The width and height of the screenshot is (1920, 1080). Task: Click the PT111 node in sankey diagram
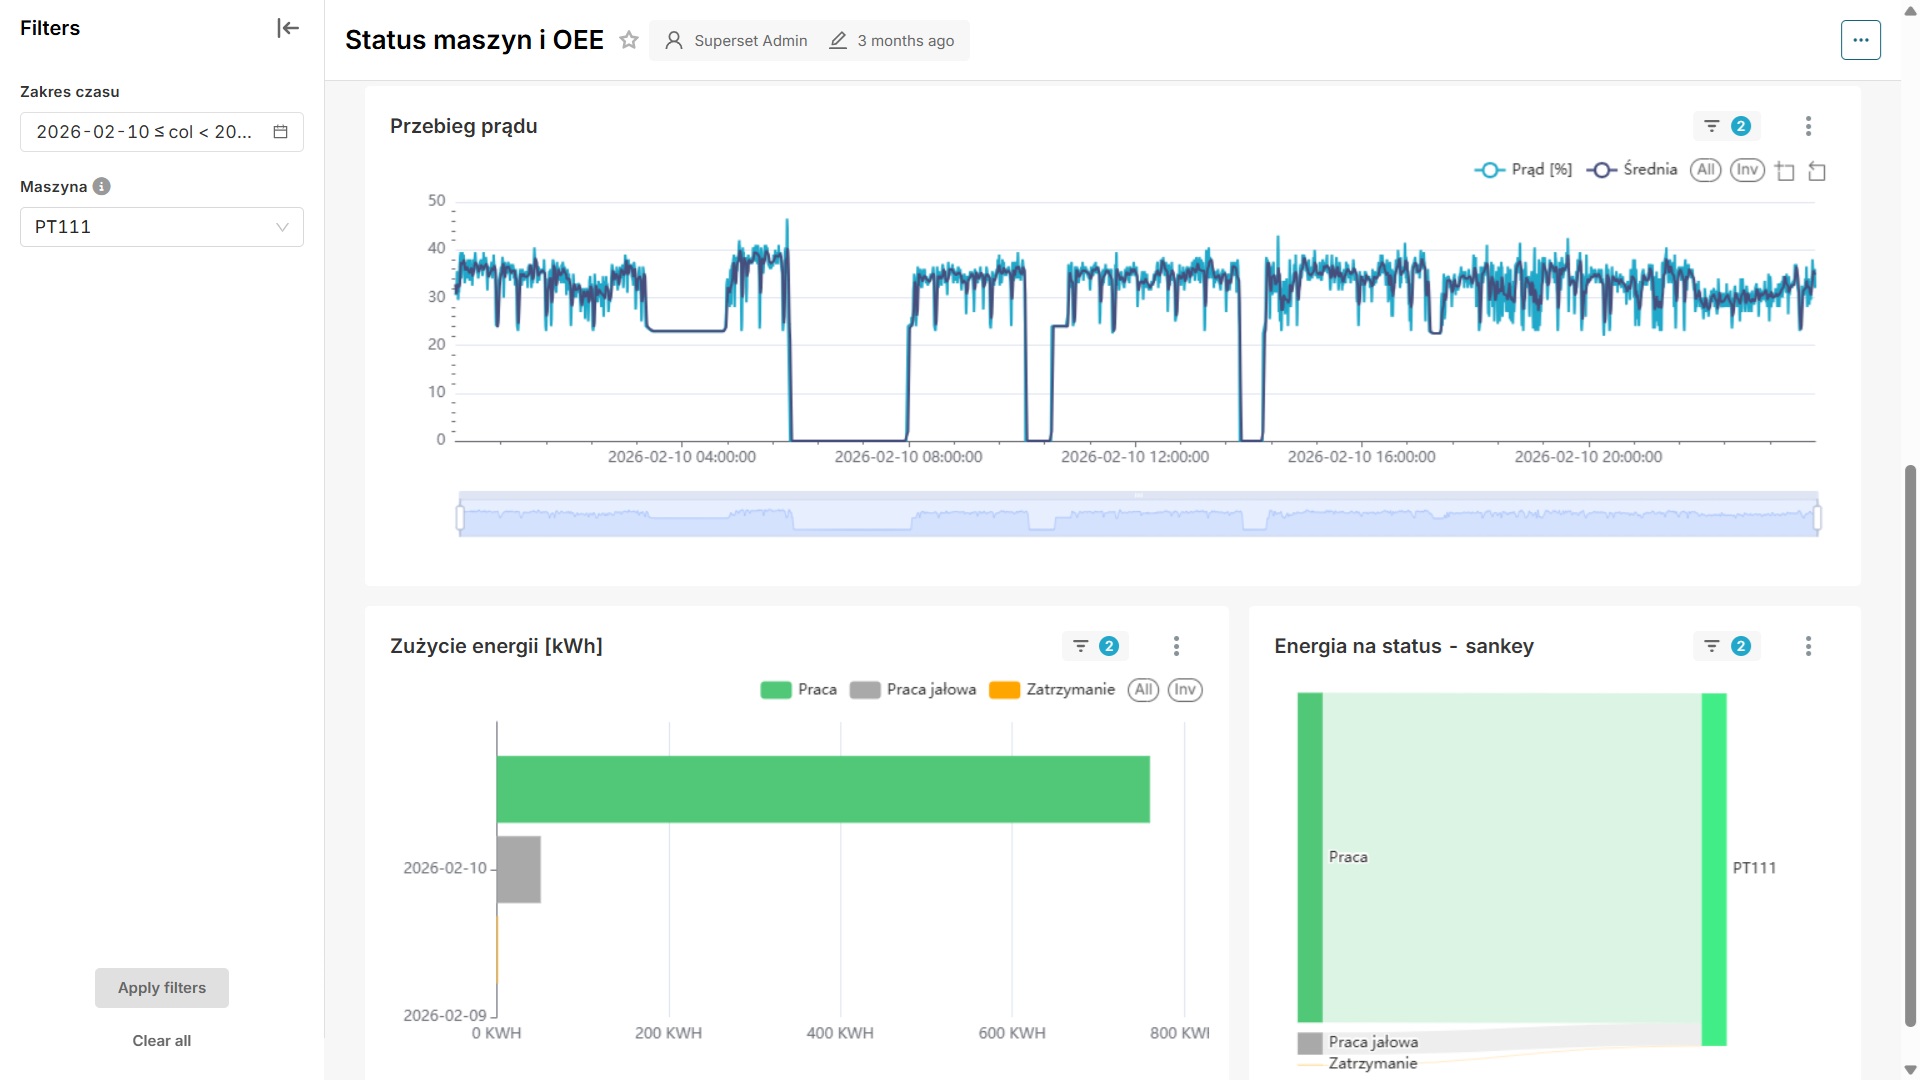[x=1714, y=869]
